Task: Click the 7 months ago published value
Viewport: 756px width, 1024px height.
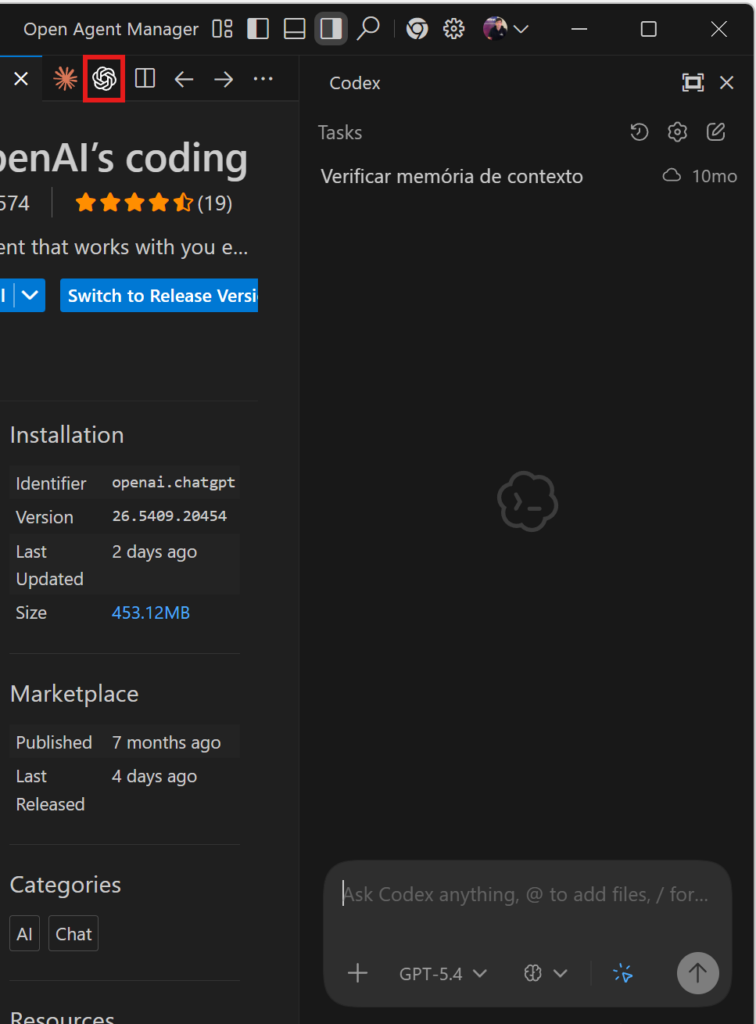Action: click(x=166, y=743)
